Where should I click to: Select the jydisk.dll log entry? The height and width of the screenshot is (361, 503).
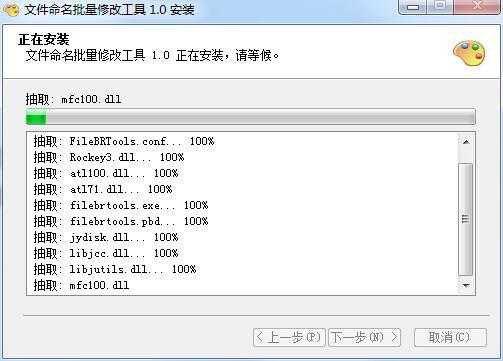click(x=106, y=237)
